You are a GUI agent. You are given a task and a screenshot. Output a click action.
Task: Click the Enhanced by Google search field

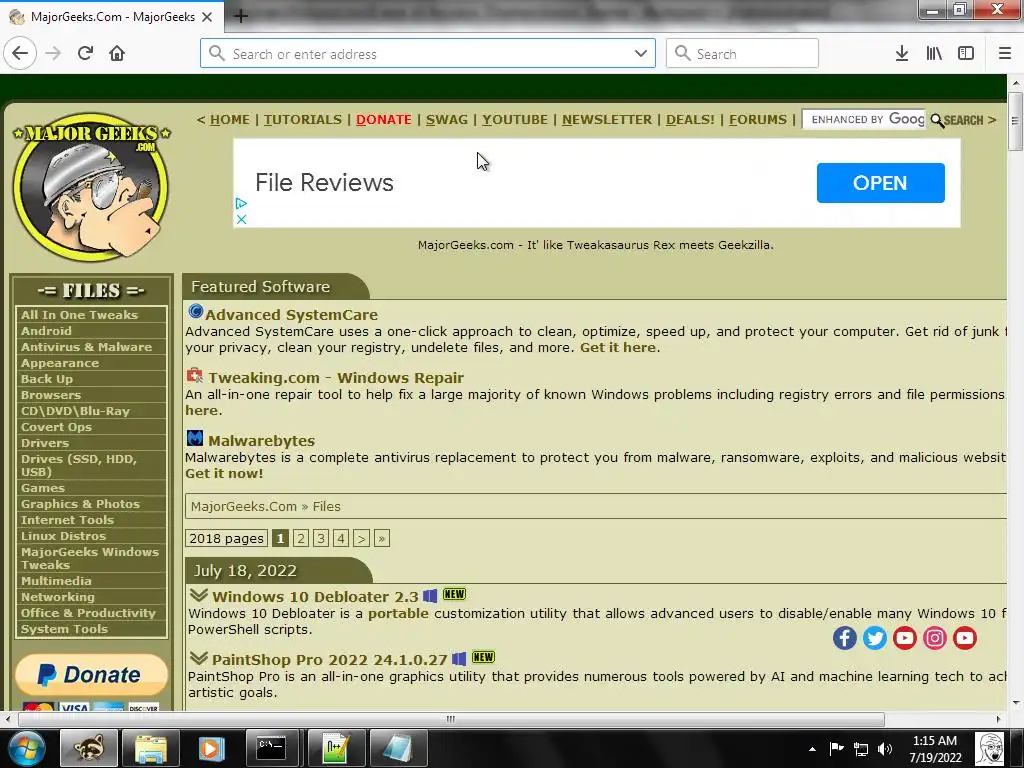(864, 120)
